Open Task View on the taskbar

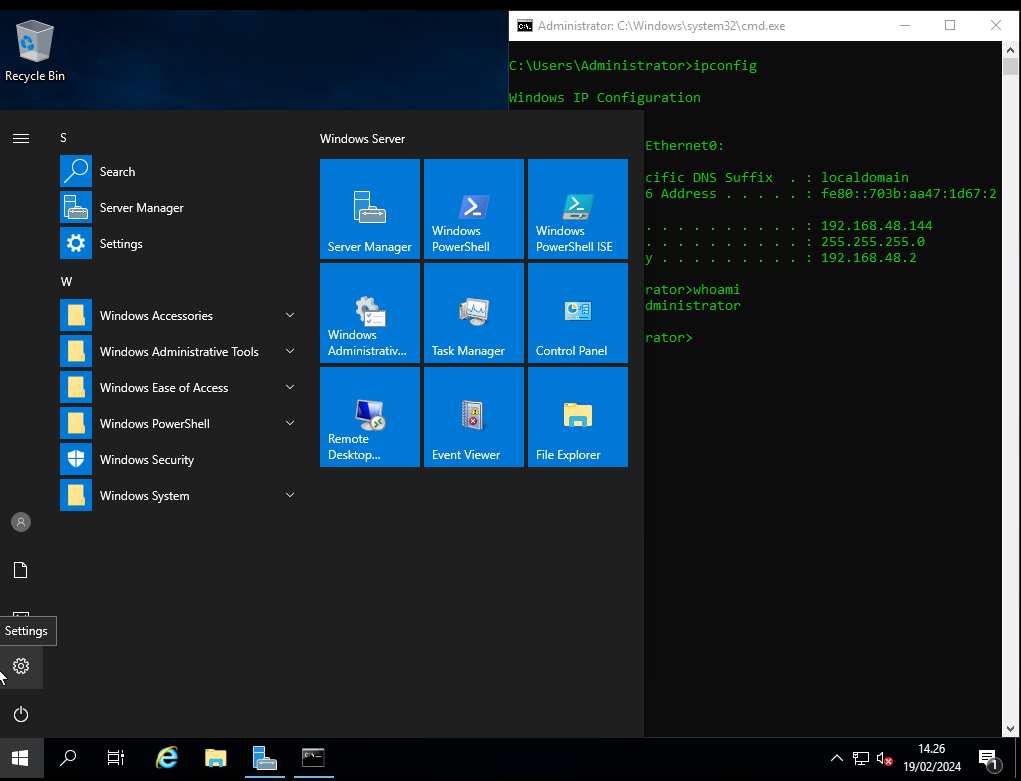point(116,758)
